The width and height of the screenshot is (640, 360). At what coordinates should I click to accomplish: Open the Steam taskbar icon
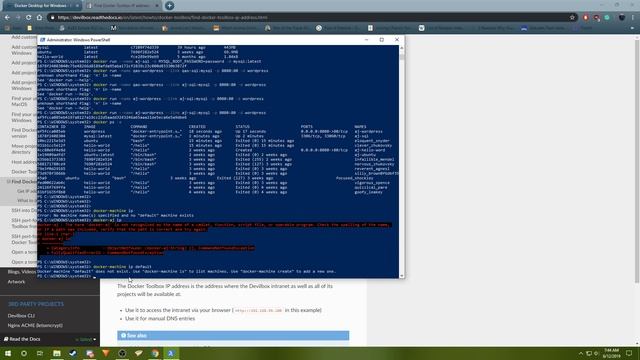(73, 353)
